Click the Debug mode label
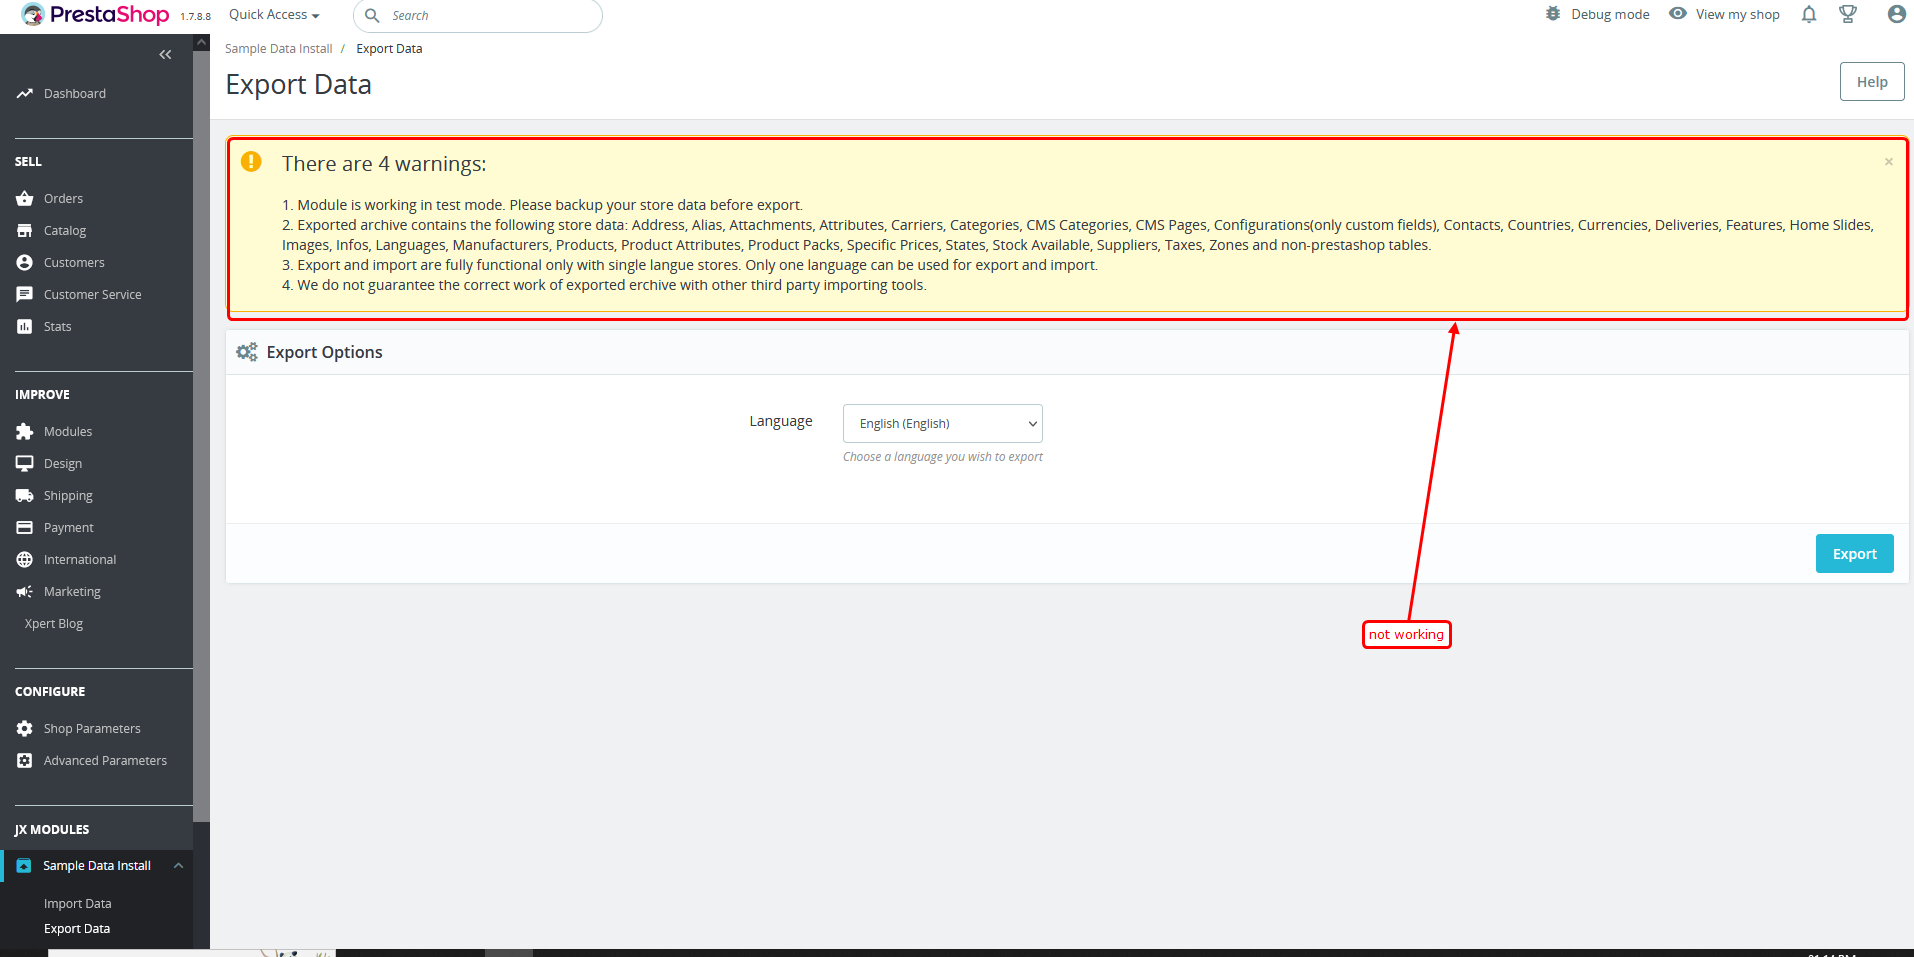Viewport: 1914px width, 957px height. [x=1610, y=15]
